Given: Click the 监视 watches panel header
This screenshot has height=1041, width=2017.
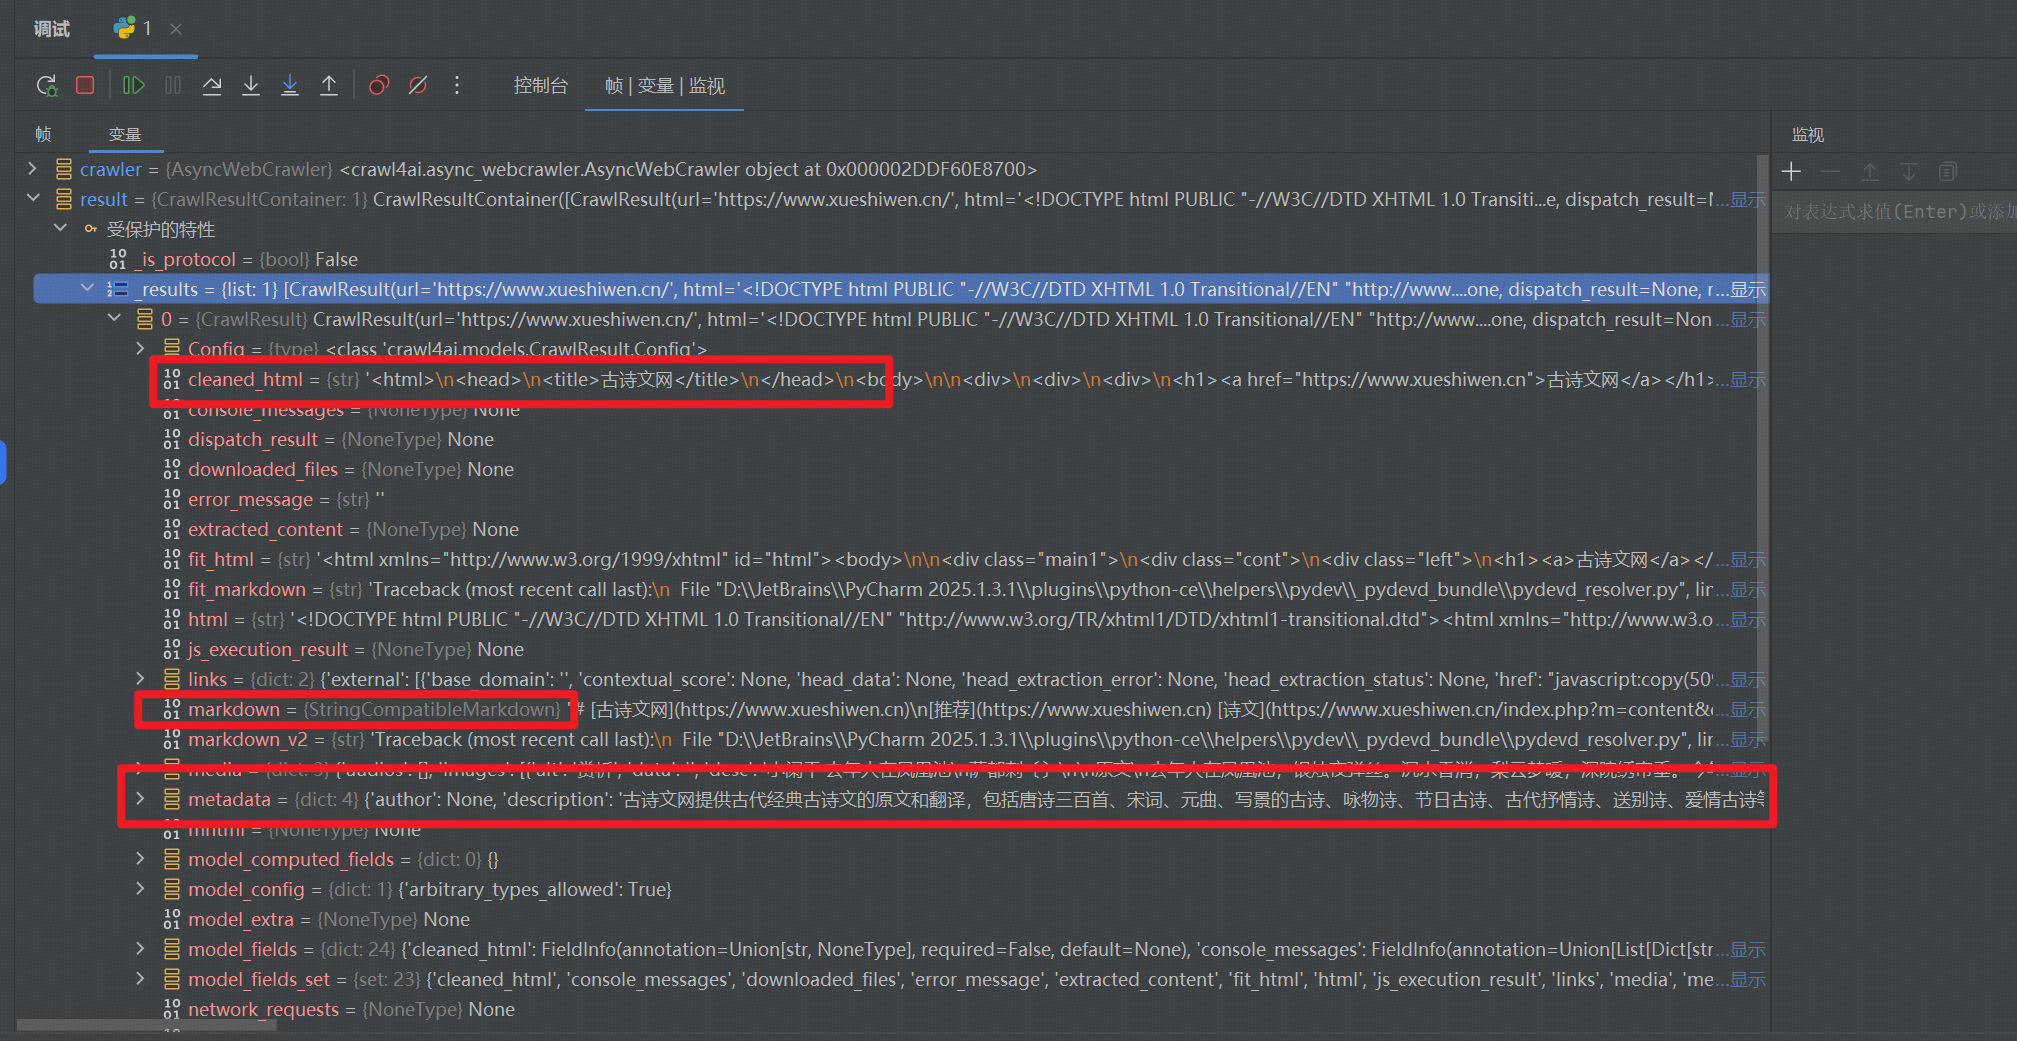Looking at the screenshot, I should (1808, 134).
